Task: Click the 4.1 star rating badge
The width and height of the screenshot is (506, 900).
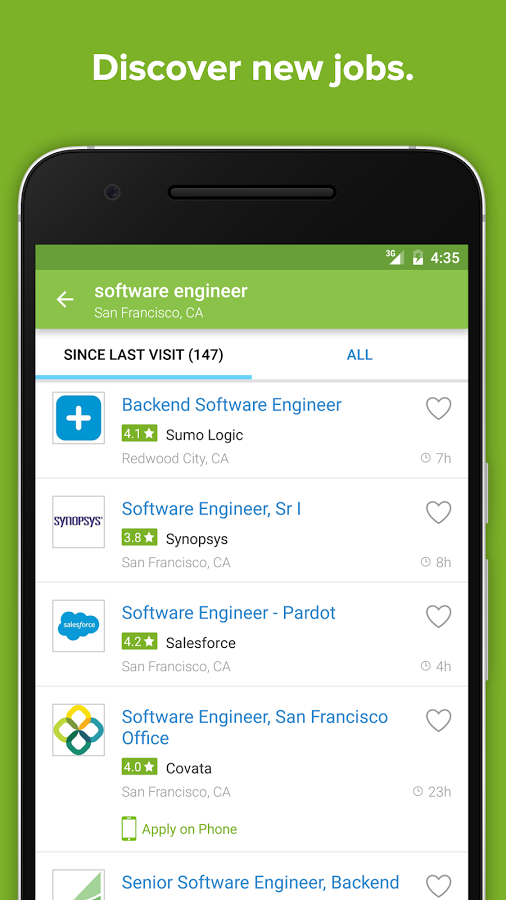Action: click(x=139, y=434)
